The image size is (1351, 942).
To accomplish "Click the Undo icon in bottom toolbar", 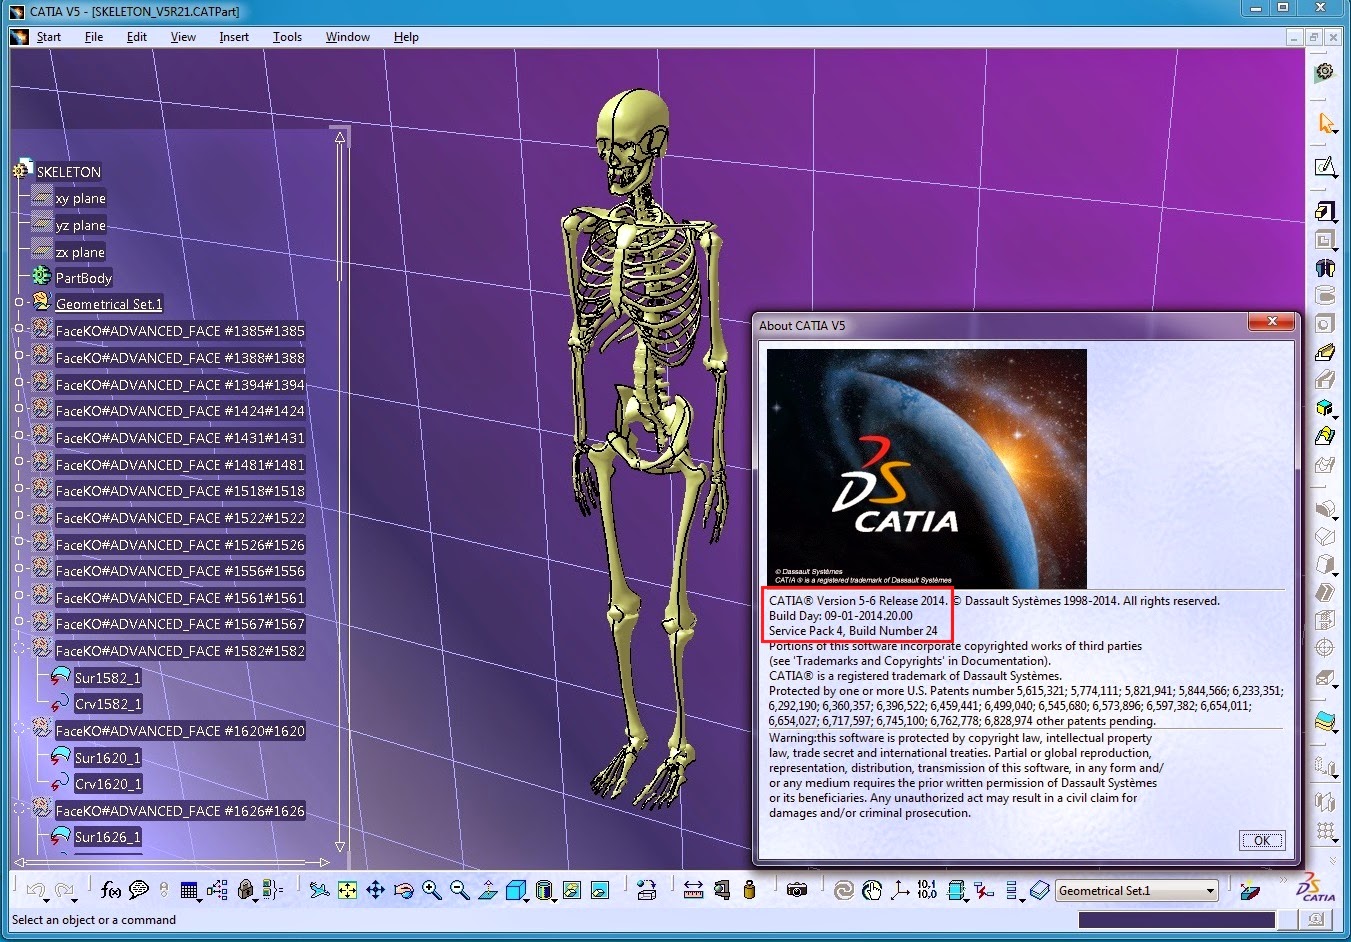I will click(36, 889).
